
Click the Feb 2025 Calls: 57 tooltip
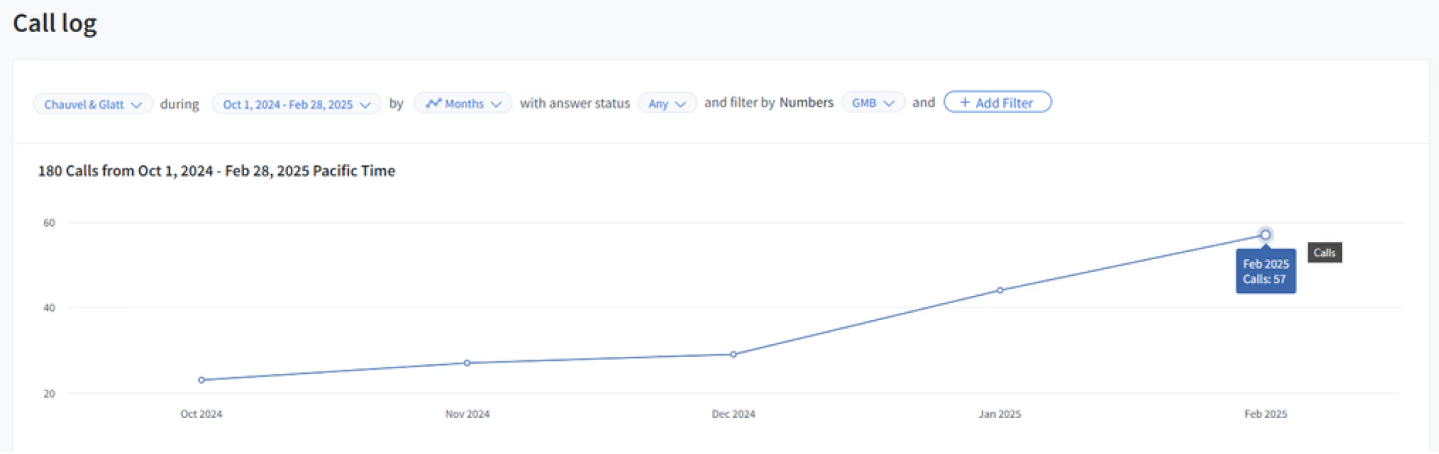(x=1265, y=272)
